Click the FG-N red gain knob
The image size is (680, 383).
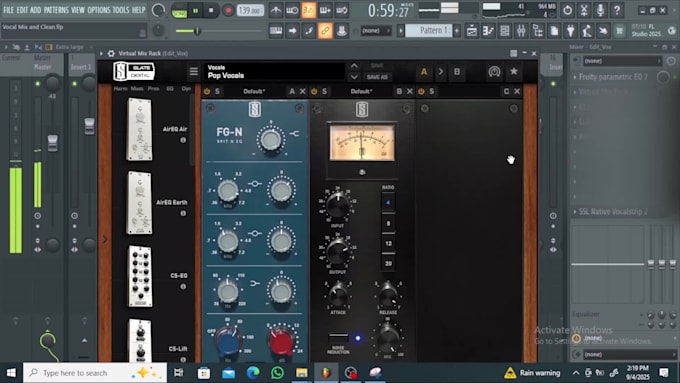(x=281, y=340)
